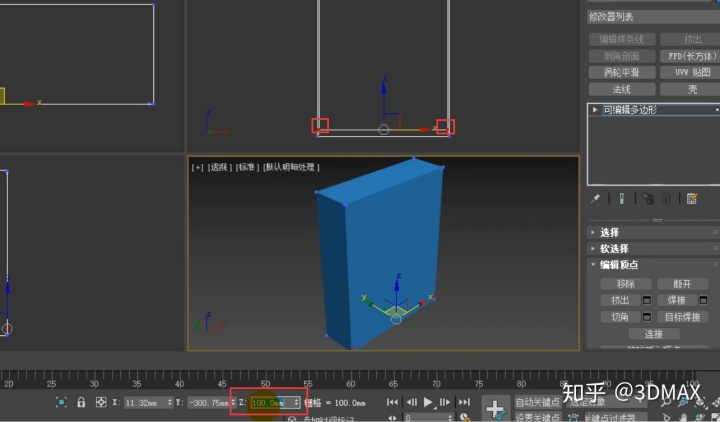The image size is (720, 422).
Task: Toggle the 设置关键点 set key mode button
Action: 538,417
